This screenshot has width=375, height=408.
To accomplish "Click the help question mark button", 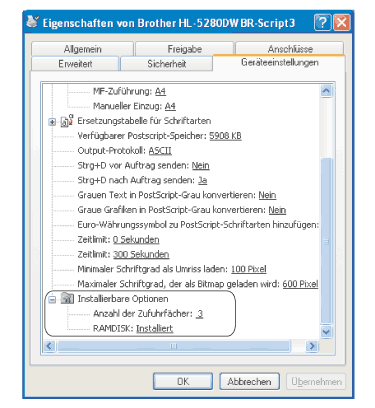I will [x=322, y=23].
